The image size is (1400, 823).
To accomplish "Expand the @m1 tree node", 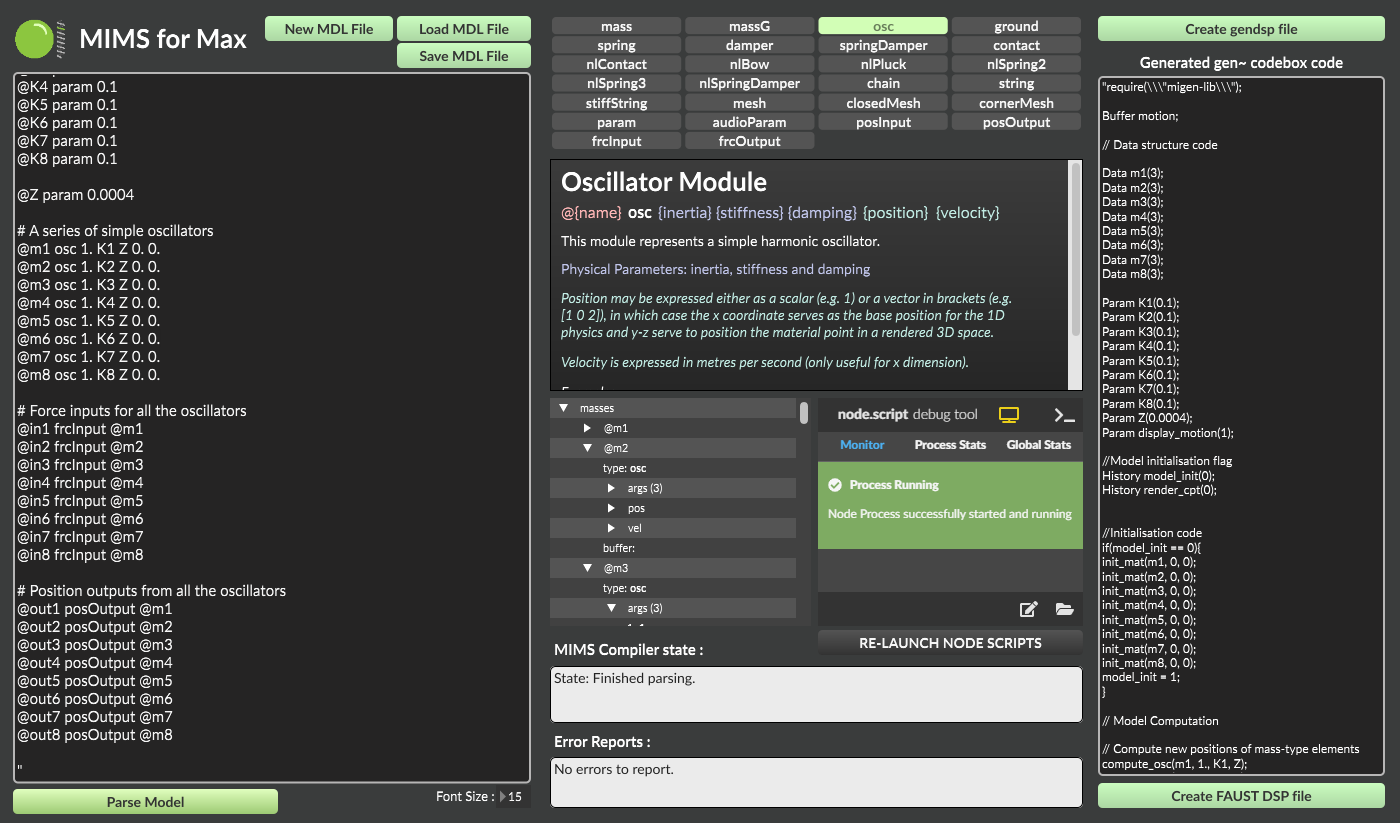I will [588, 428].
